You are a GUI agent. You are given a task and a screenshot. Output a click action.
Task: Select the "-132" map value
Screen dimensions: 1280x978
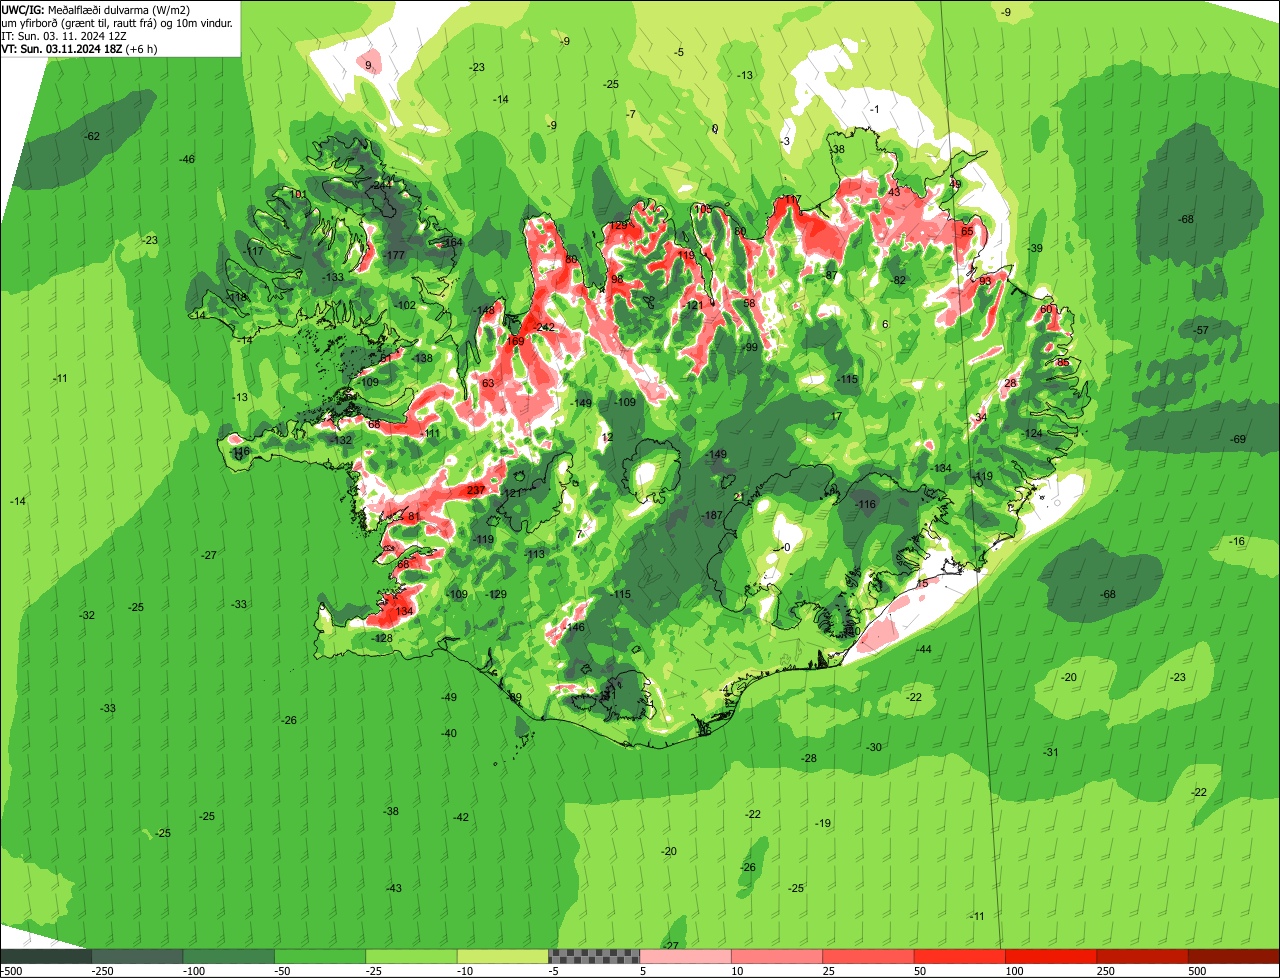point(342,441)
